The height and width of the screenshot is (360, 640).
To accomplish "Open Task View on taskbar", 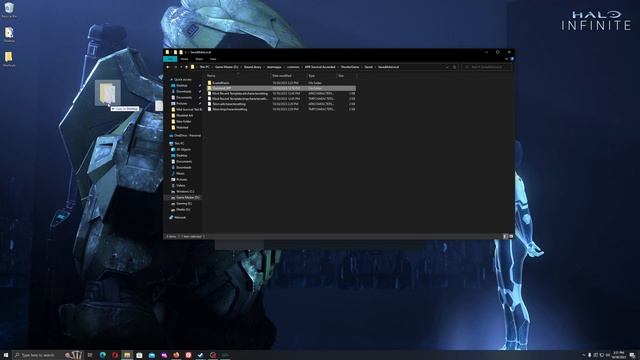I will [90, 355].
